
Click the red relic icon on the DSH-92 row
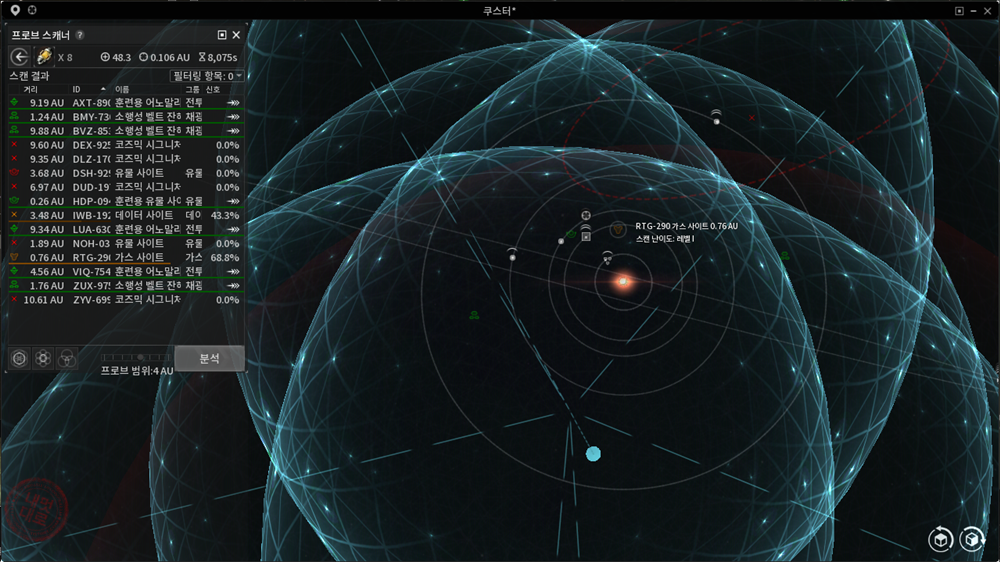coord(14,172)
